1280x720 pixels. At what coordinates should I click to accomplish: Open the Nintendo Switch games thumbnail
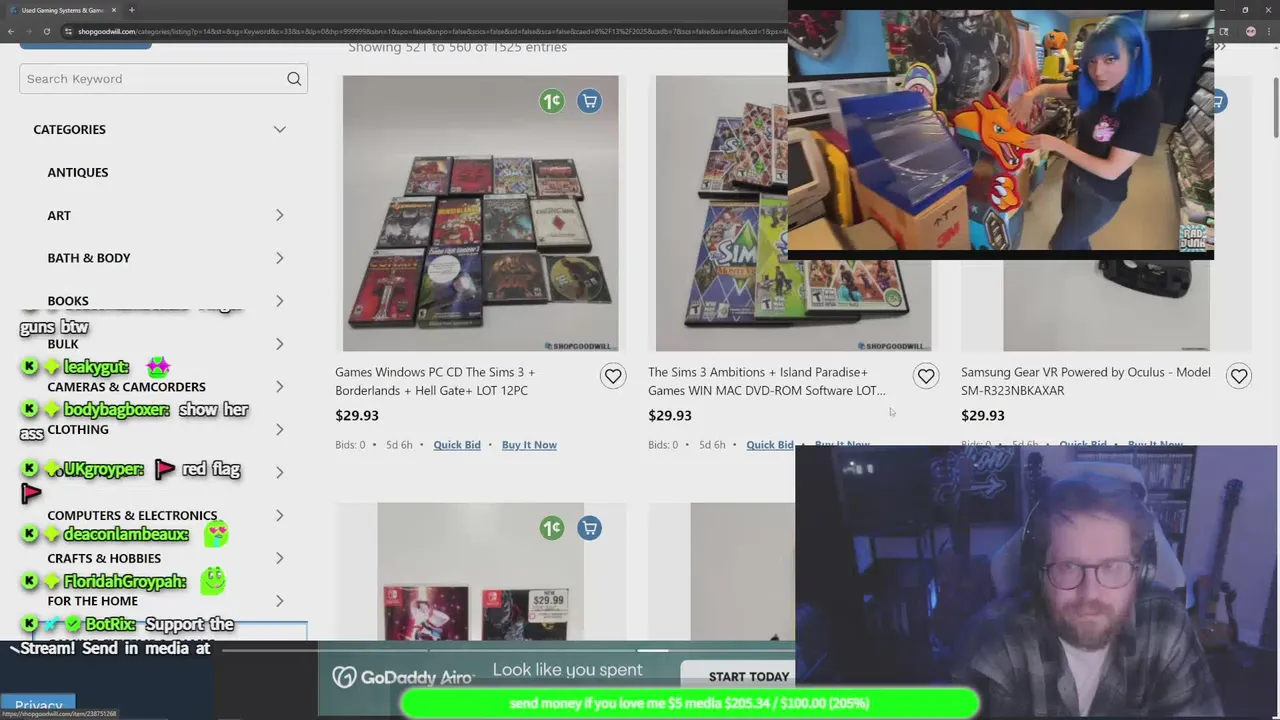pyautogui.click(x=480, y=571)
